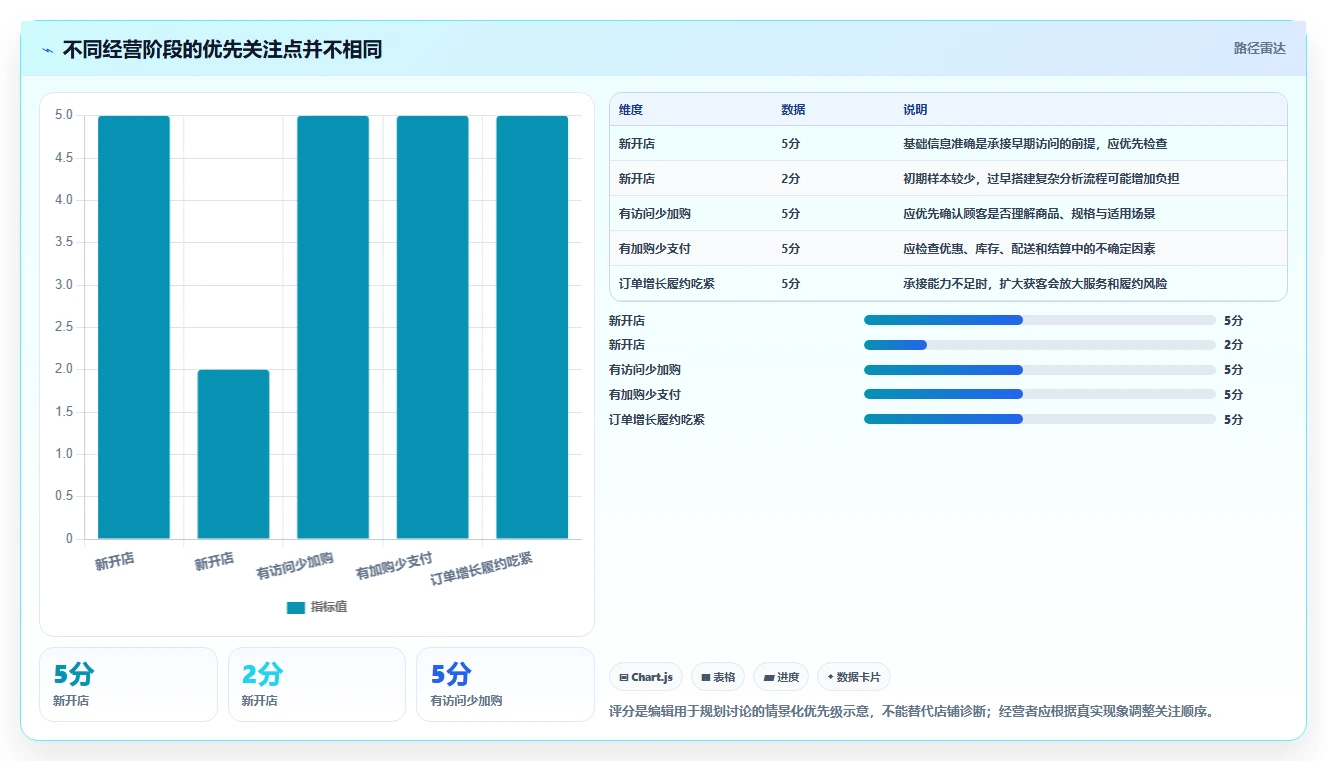Click description 承接能力不足时 in table
1327x761 pixels.
(x=1035, y=284)
